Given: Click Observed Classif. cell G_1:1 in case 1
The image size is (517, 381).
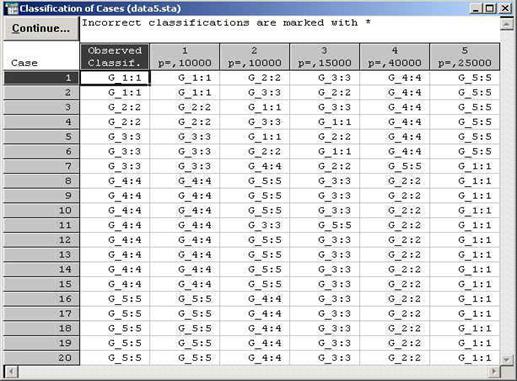Looking at the screenshot, I should [115, 78].
